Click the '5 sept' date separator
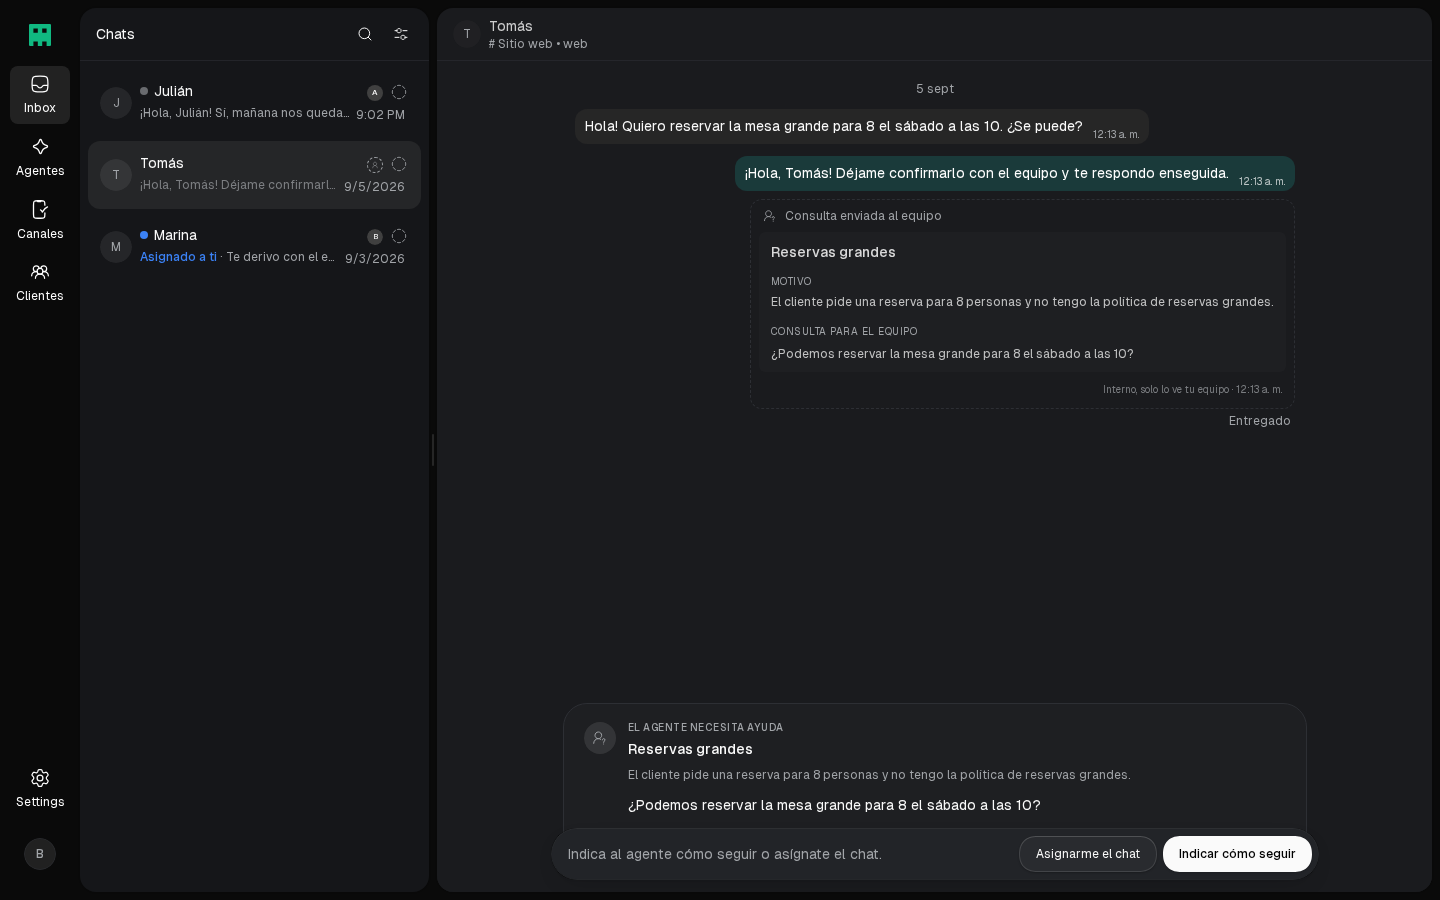 tap(935, 89)
